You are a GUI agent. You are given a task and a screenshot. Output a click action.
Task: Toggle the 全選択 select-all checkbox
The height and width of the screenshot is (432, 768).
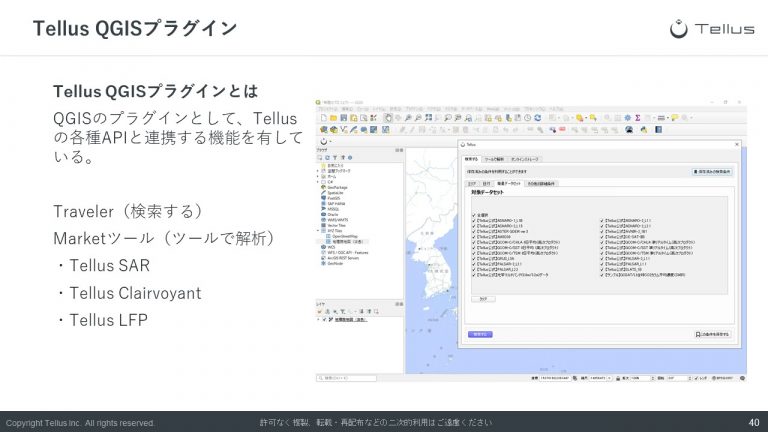(474, 215)
